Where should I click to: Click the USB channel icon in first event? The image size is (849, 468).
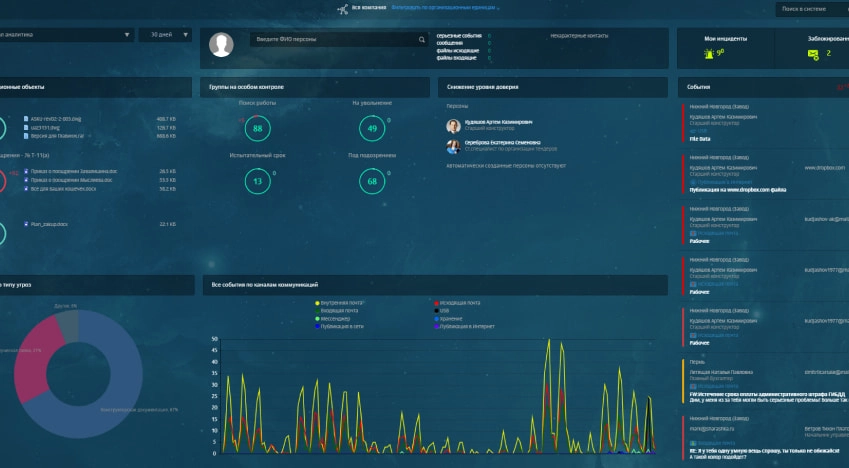(693, 131)
